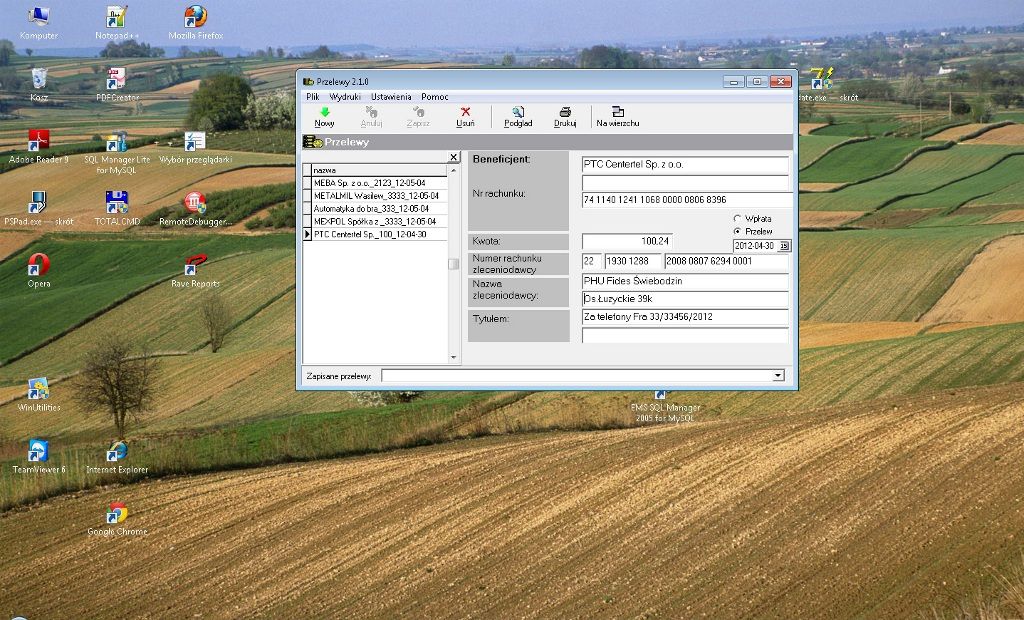The image size is (1024, 620).
Task: Click the account number field 74 1140 1241
Action: click(687, 200)
